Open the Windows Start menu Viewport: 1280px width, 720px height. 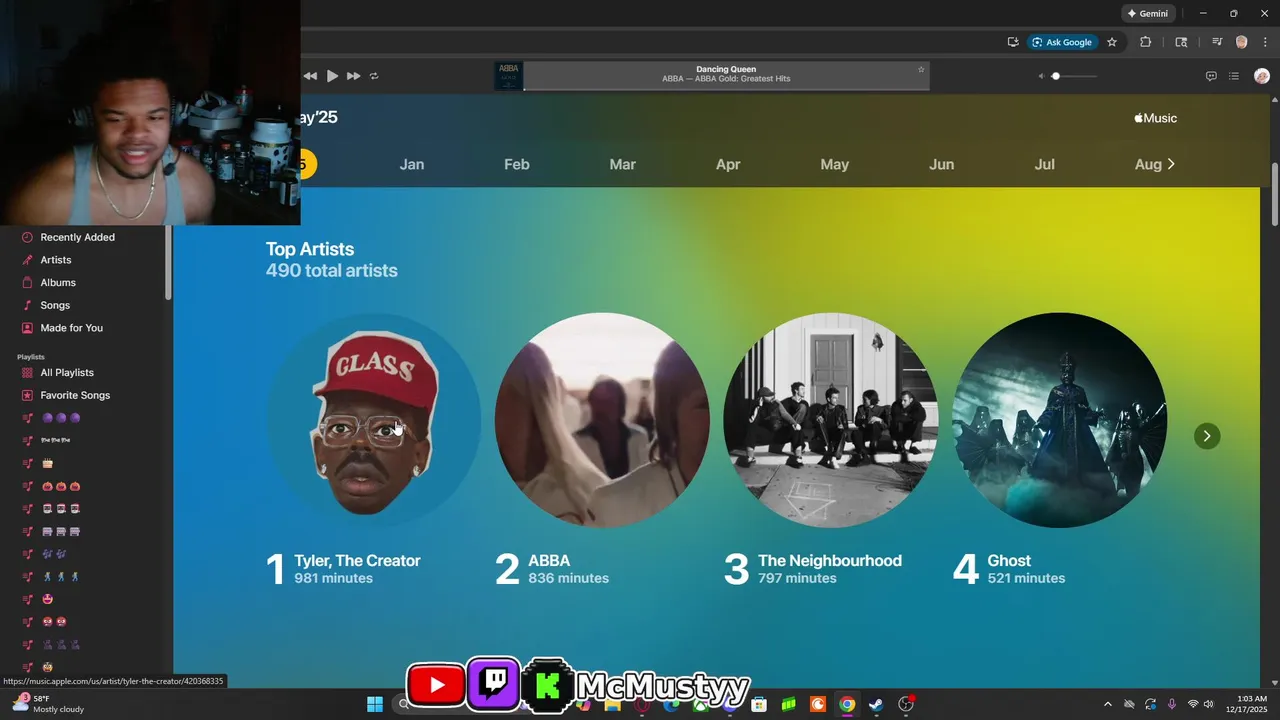point(375,704)
